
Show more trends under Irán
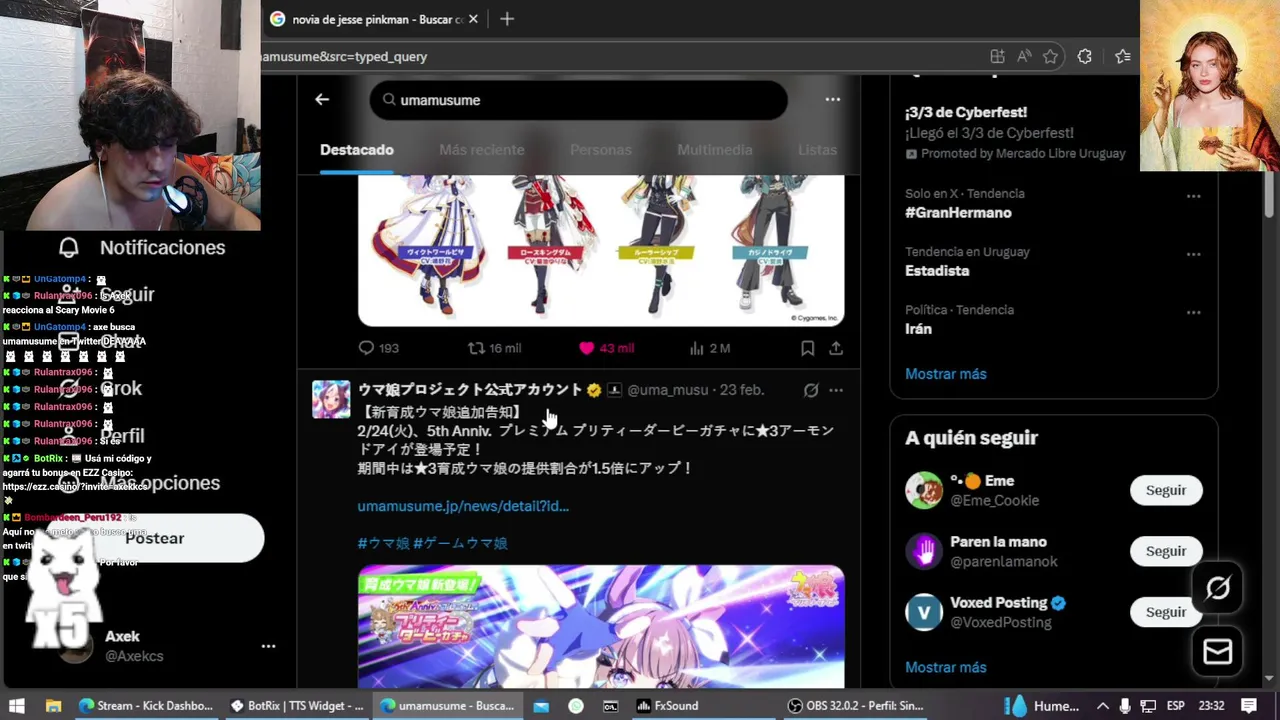[x=945, y=374]
